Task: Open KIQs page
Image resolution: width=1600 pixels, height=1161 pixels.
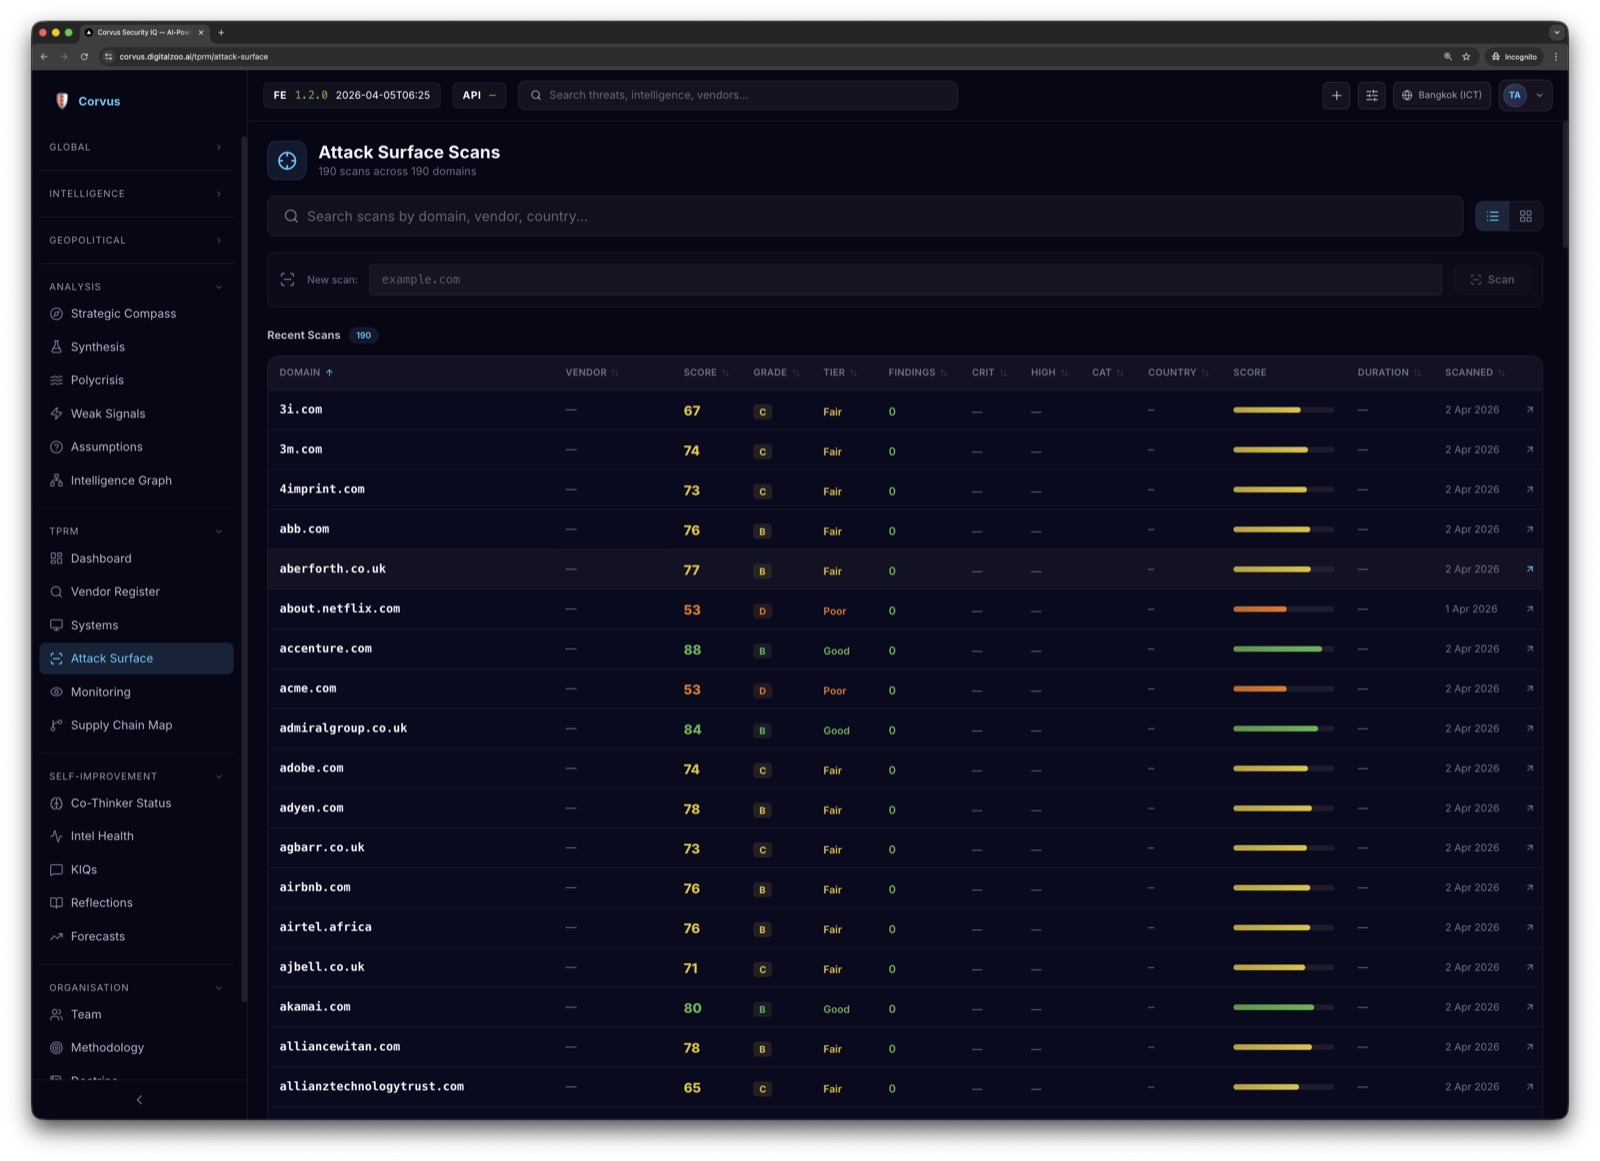Action: (x=84, y=870)
